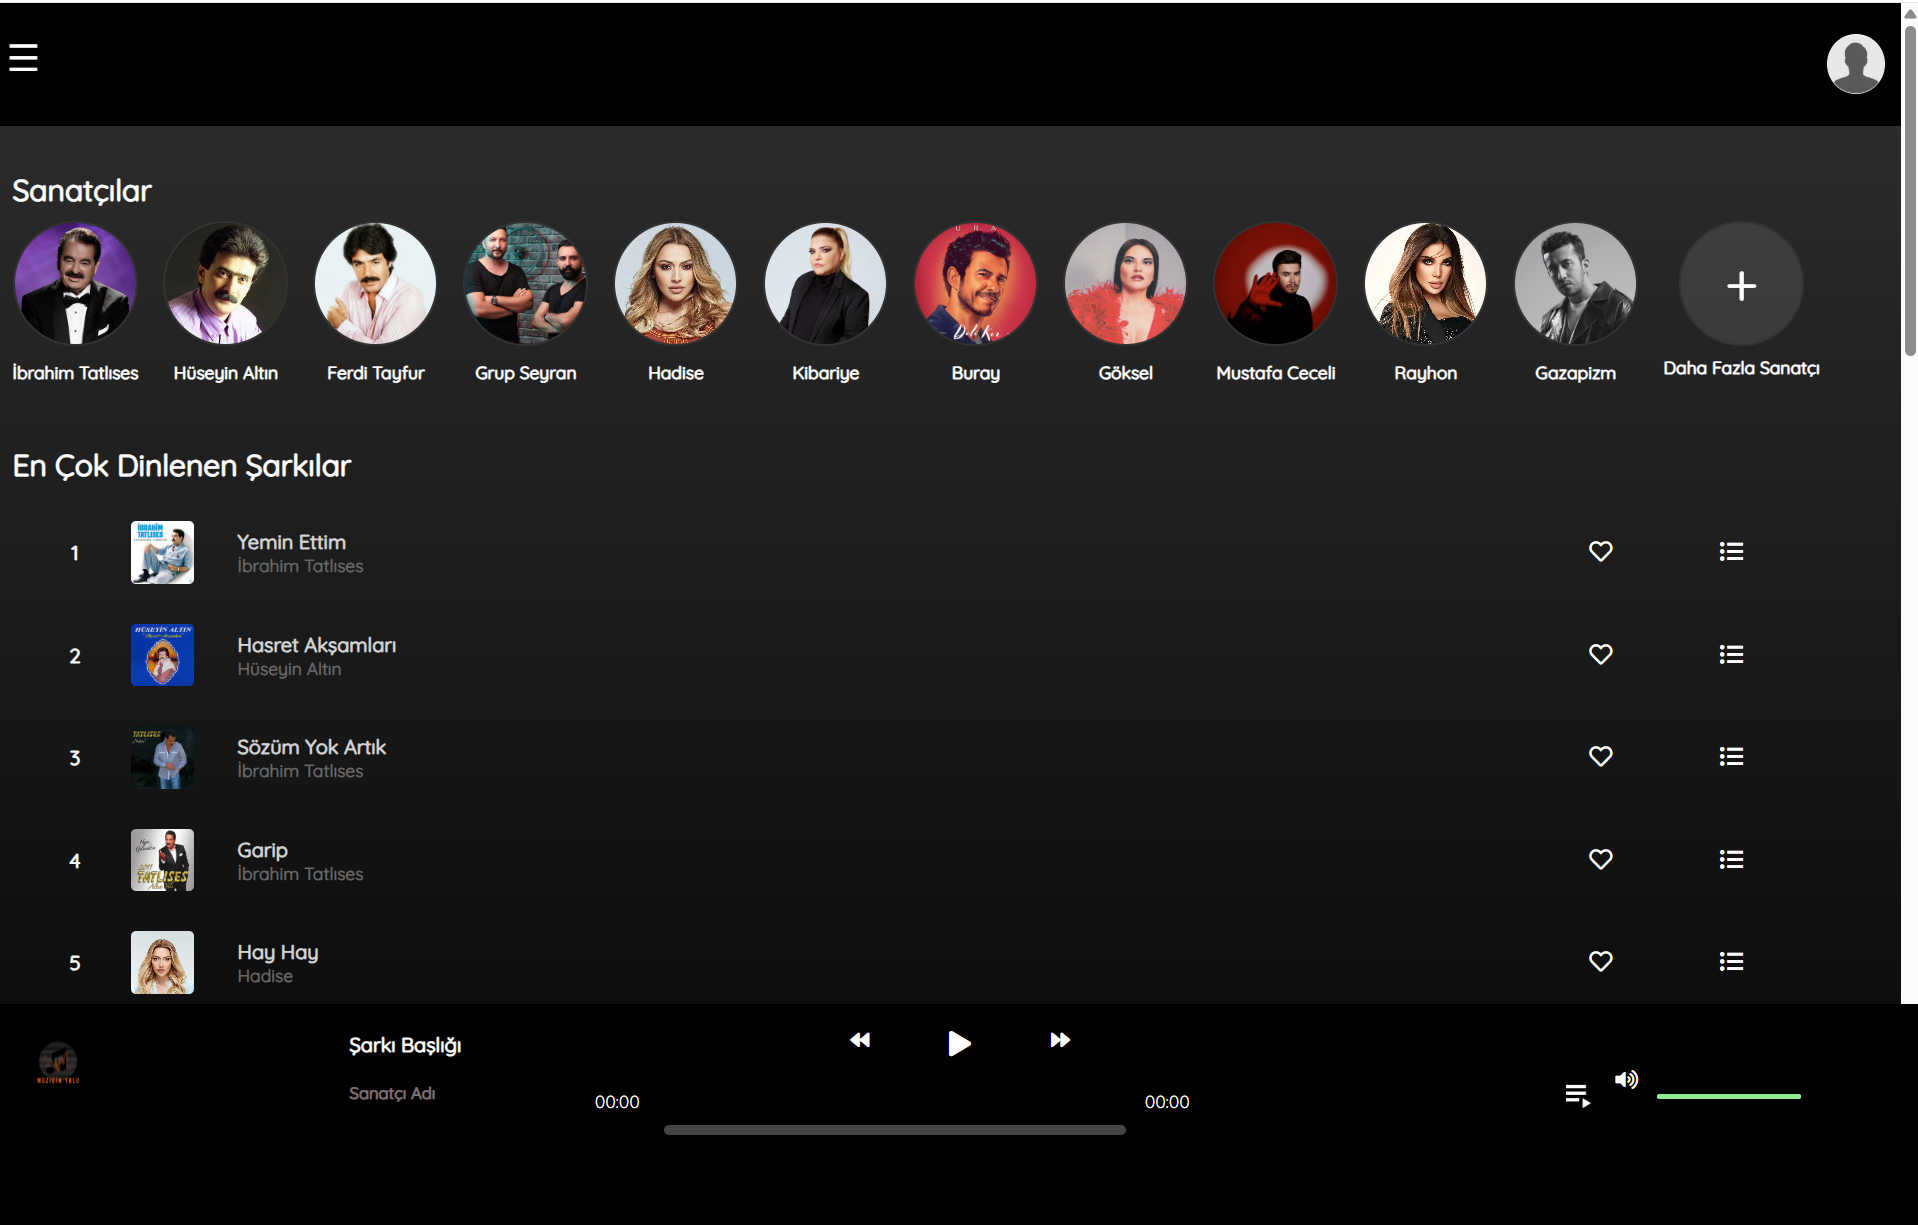The height and width of the screenshot is (1225, 1918).
Task: Open the song title Hasret Akşamları
Action: (x=316, y=645)
